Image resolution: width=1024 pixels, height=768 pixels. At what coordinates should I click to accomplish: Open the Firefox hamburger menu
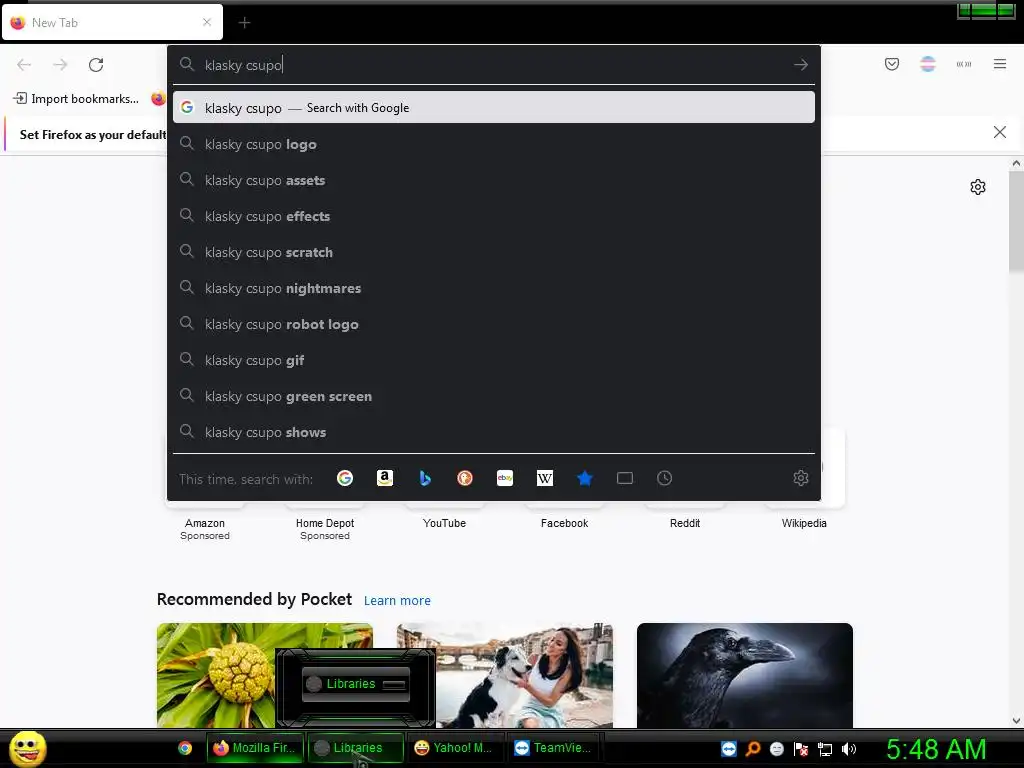tap(1000, 64)
